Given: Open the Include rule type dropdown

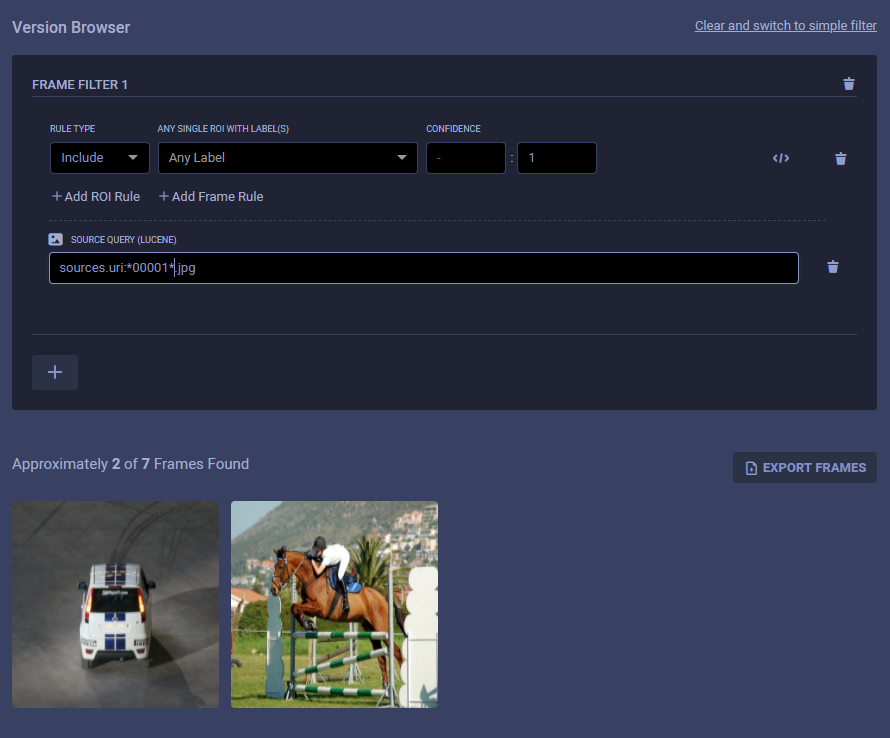Looking at the screenshot, I should pyautogui.click(x=99, y=158).
